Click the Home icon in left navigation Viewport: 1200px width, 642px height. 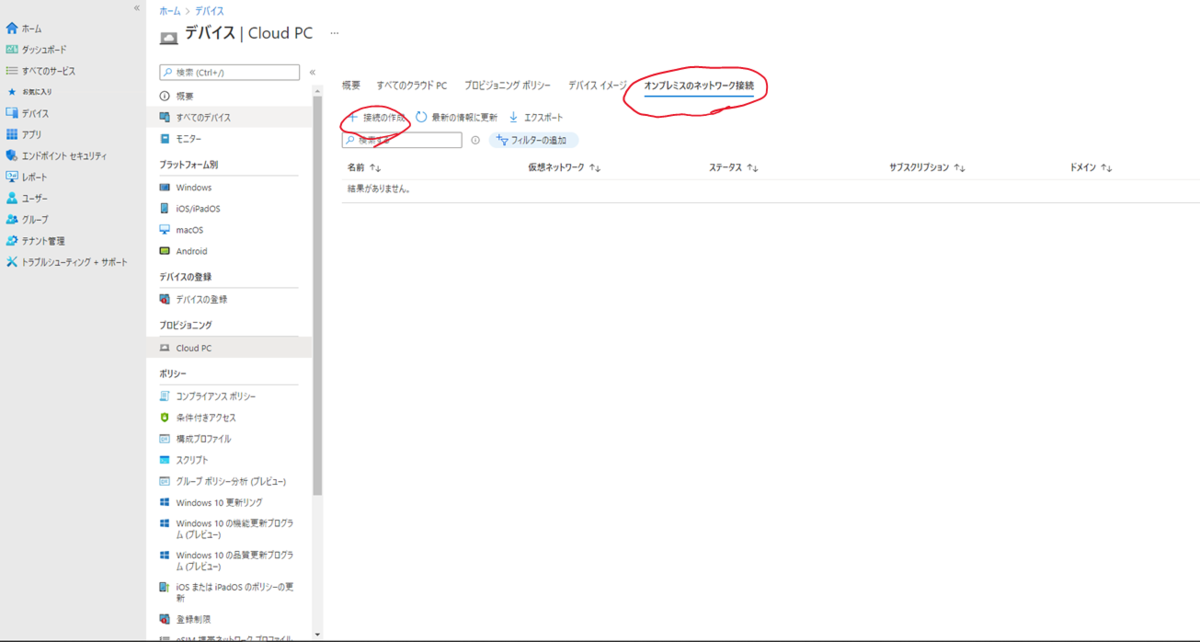point(12,29)
